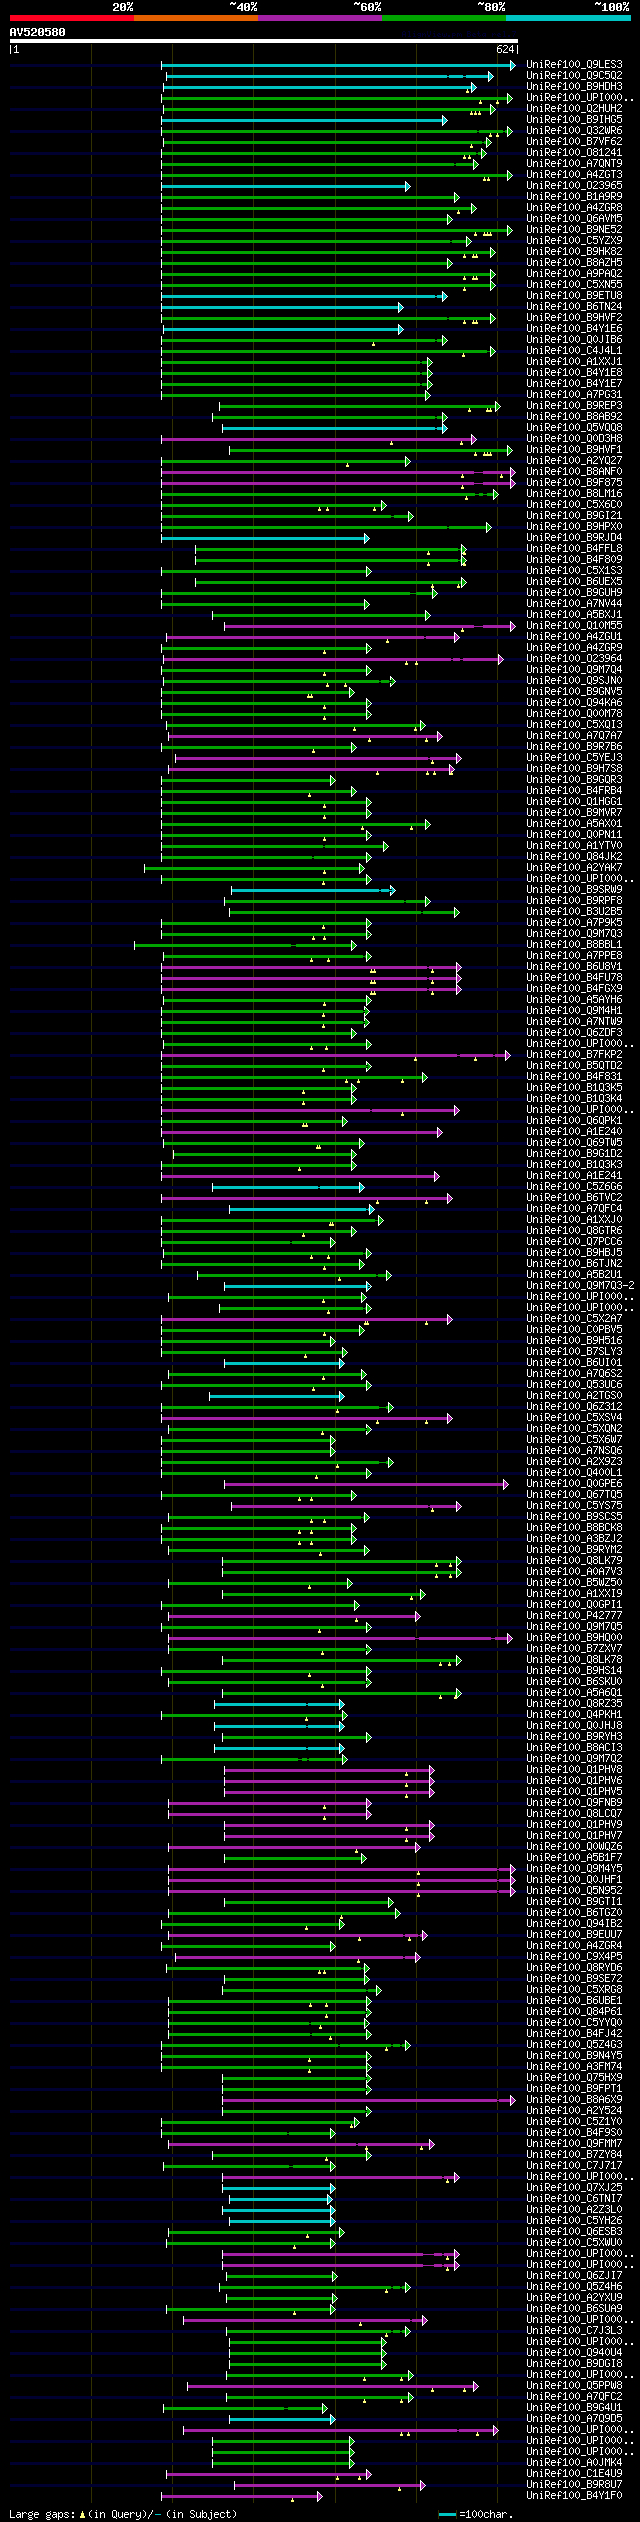The height and width of the screenshot is (2522, 640).
Task: Select the UniRef100_B4FRB4 label
Action: click(574, 791)
